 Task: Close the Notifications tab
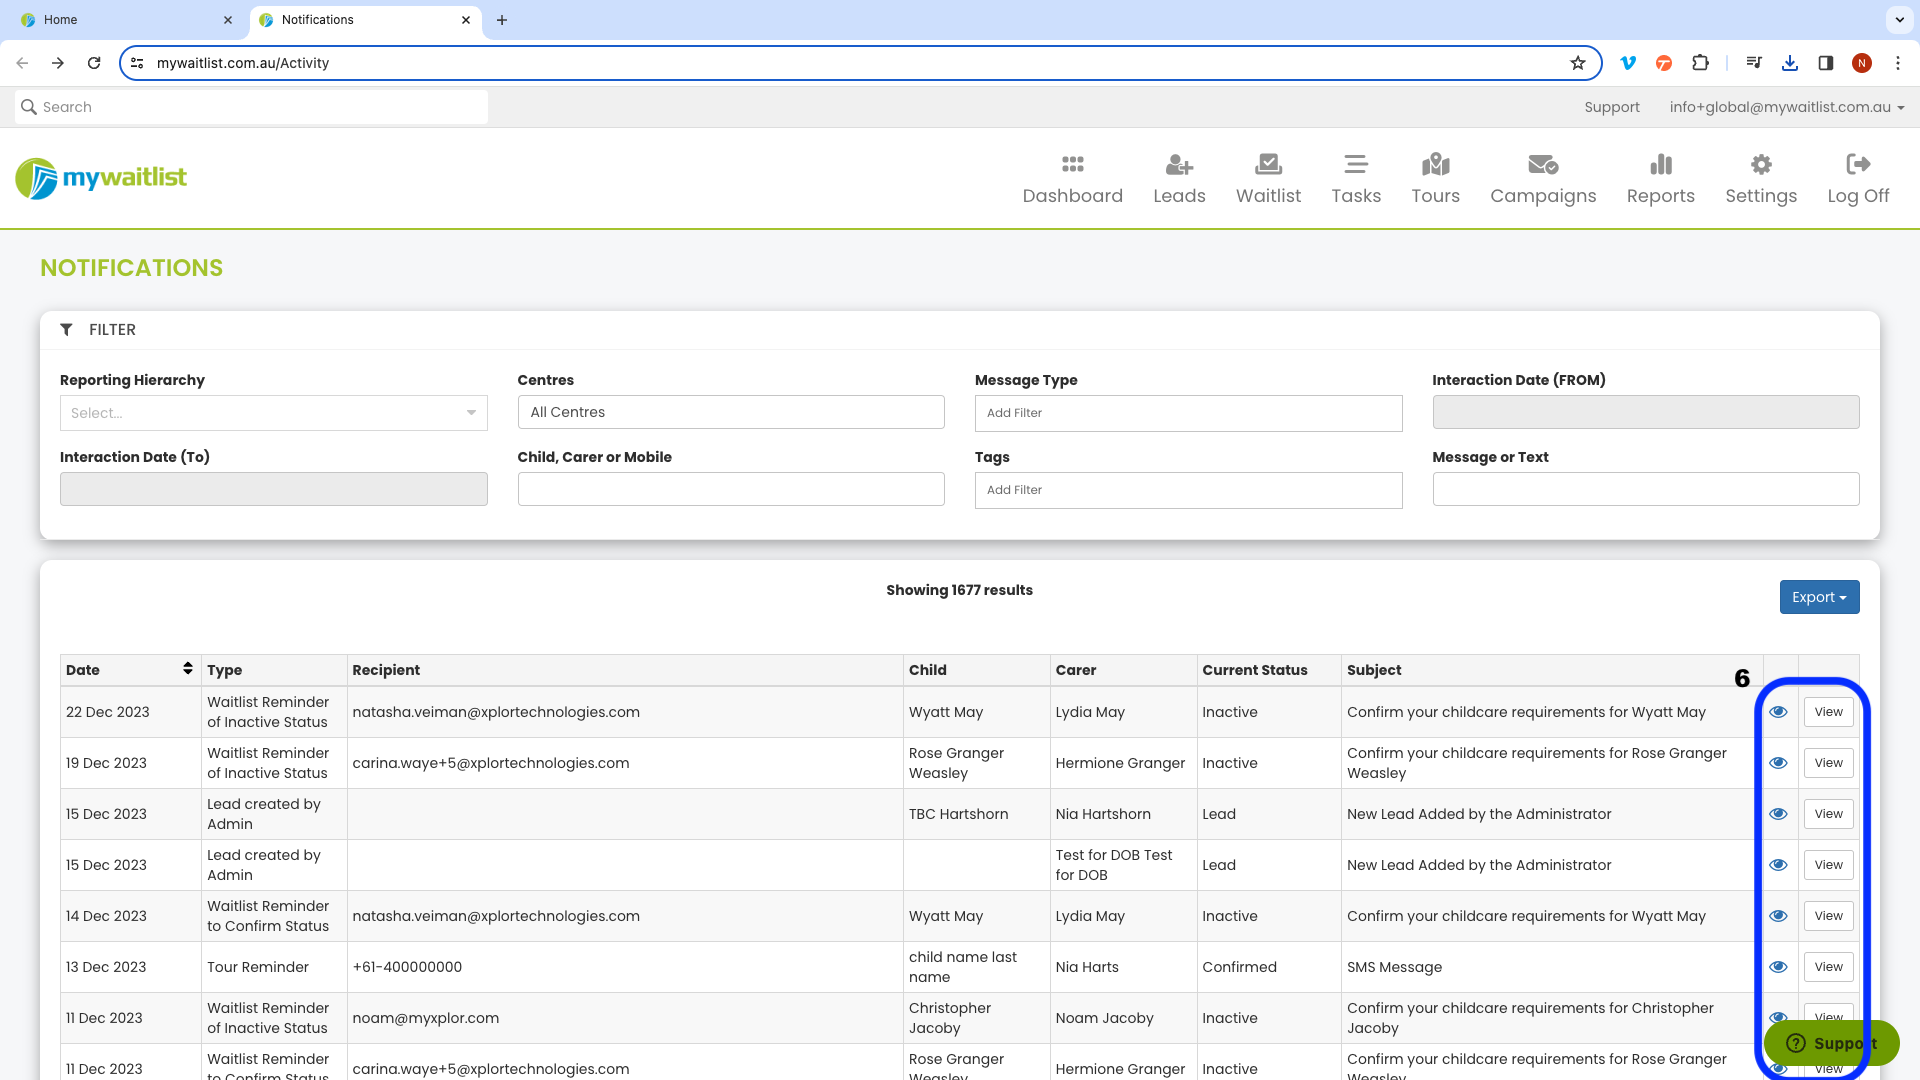pos(466,20)
